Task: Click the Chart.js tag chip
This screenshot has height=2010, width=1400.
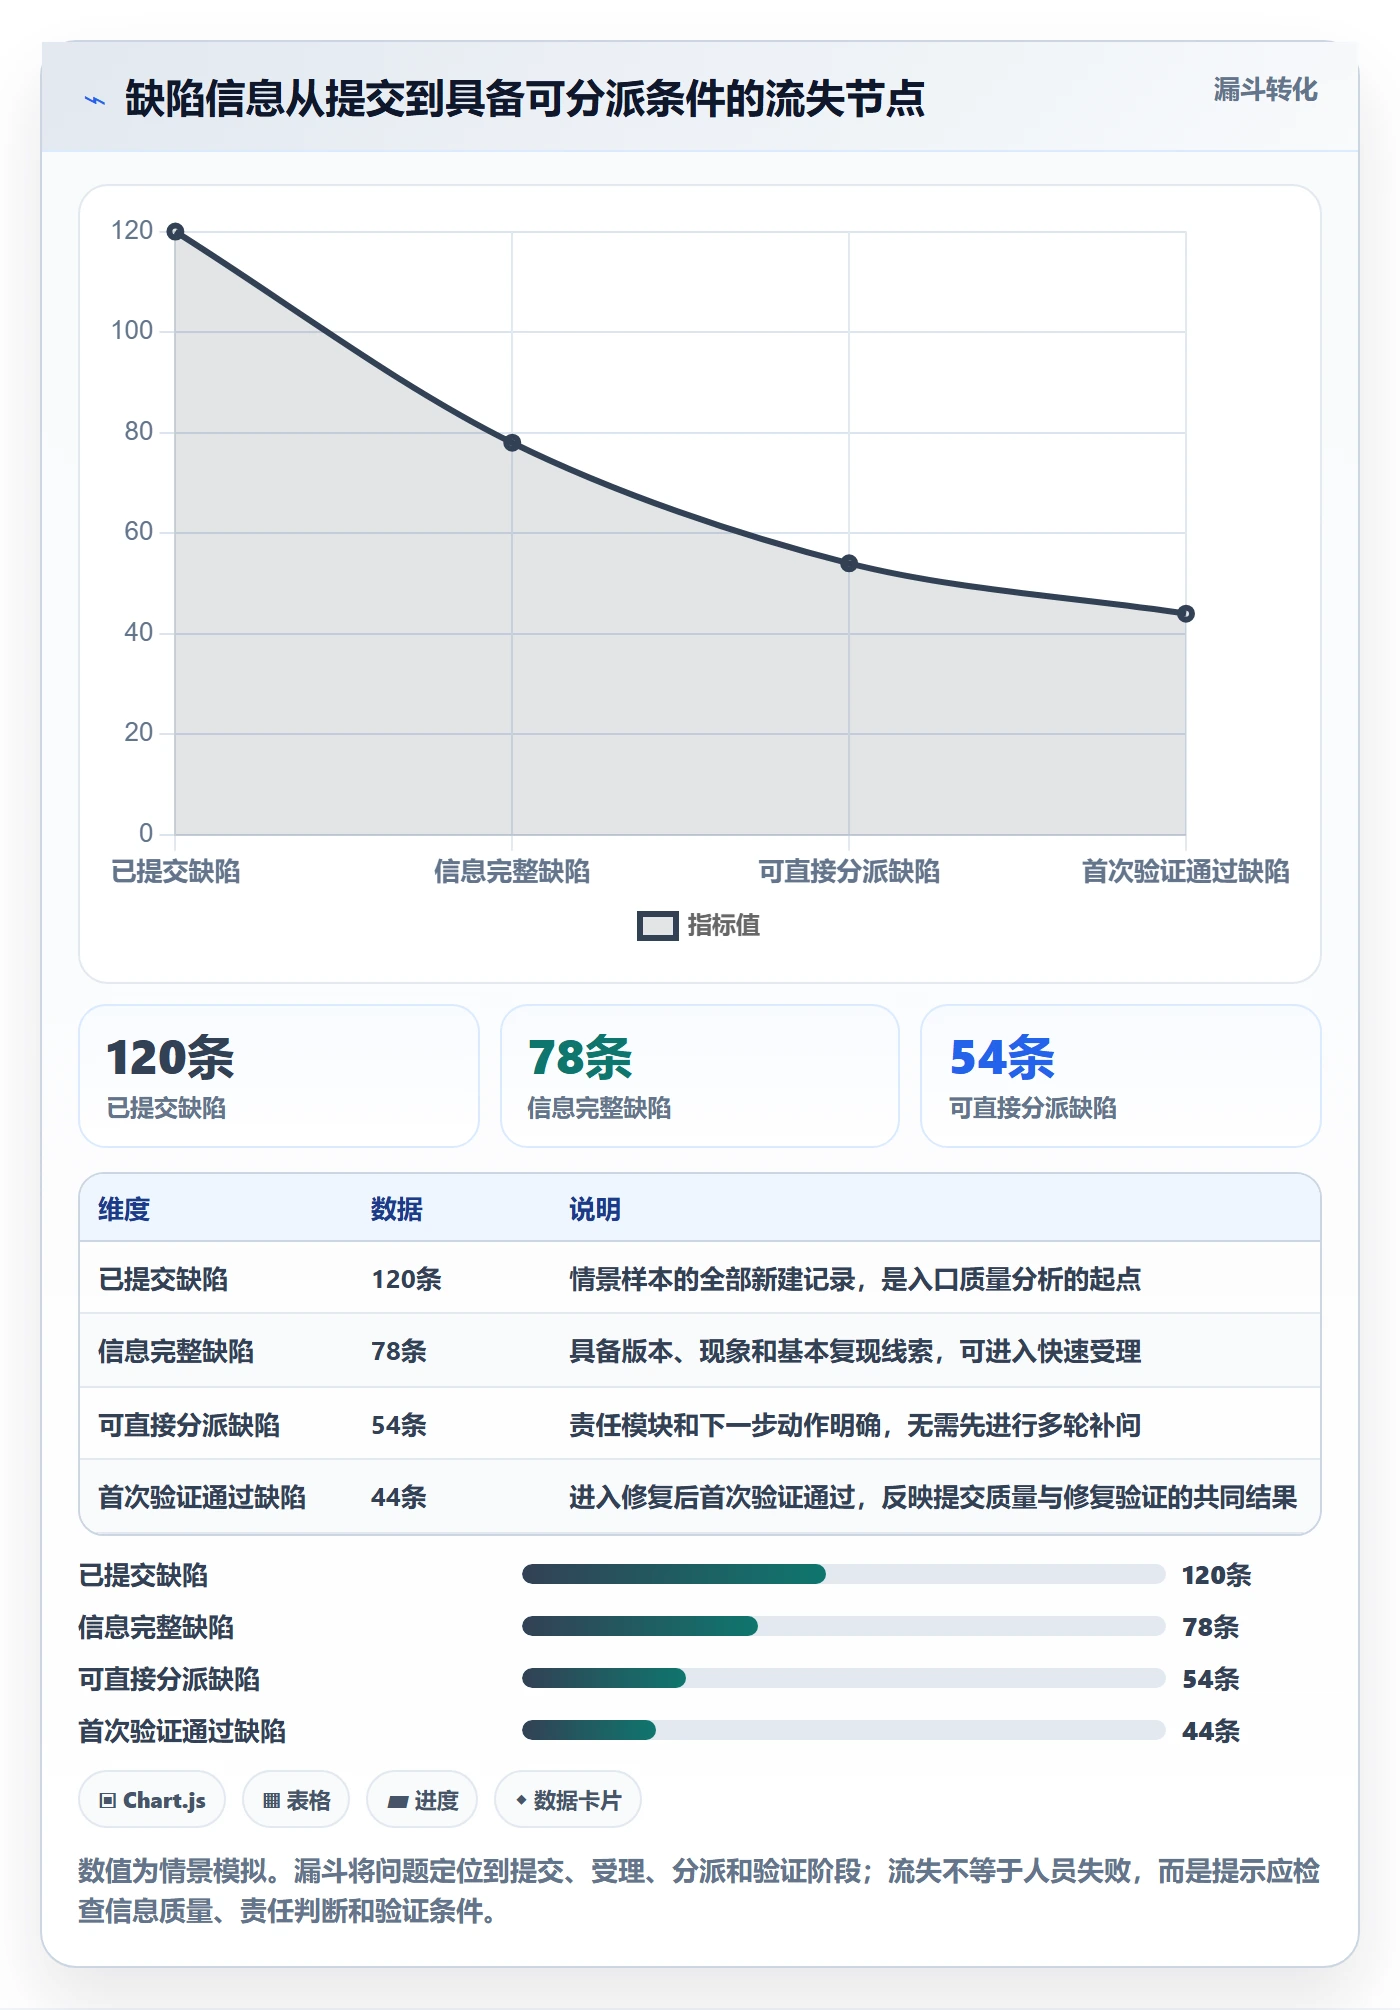Action: (x=152, y=1800)
